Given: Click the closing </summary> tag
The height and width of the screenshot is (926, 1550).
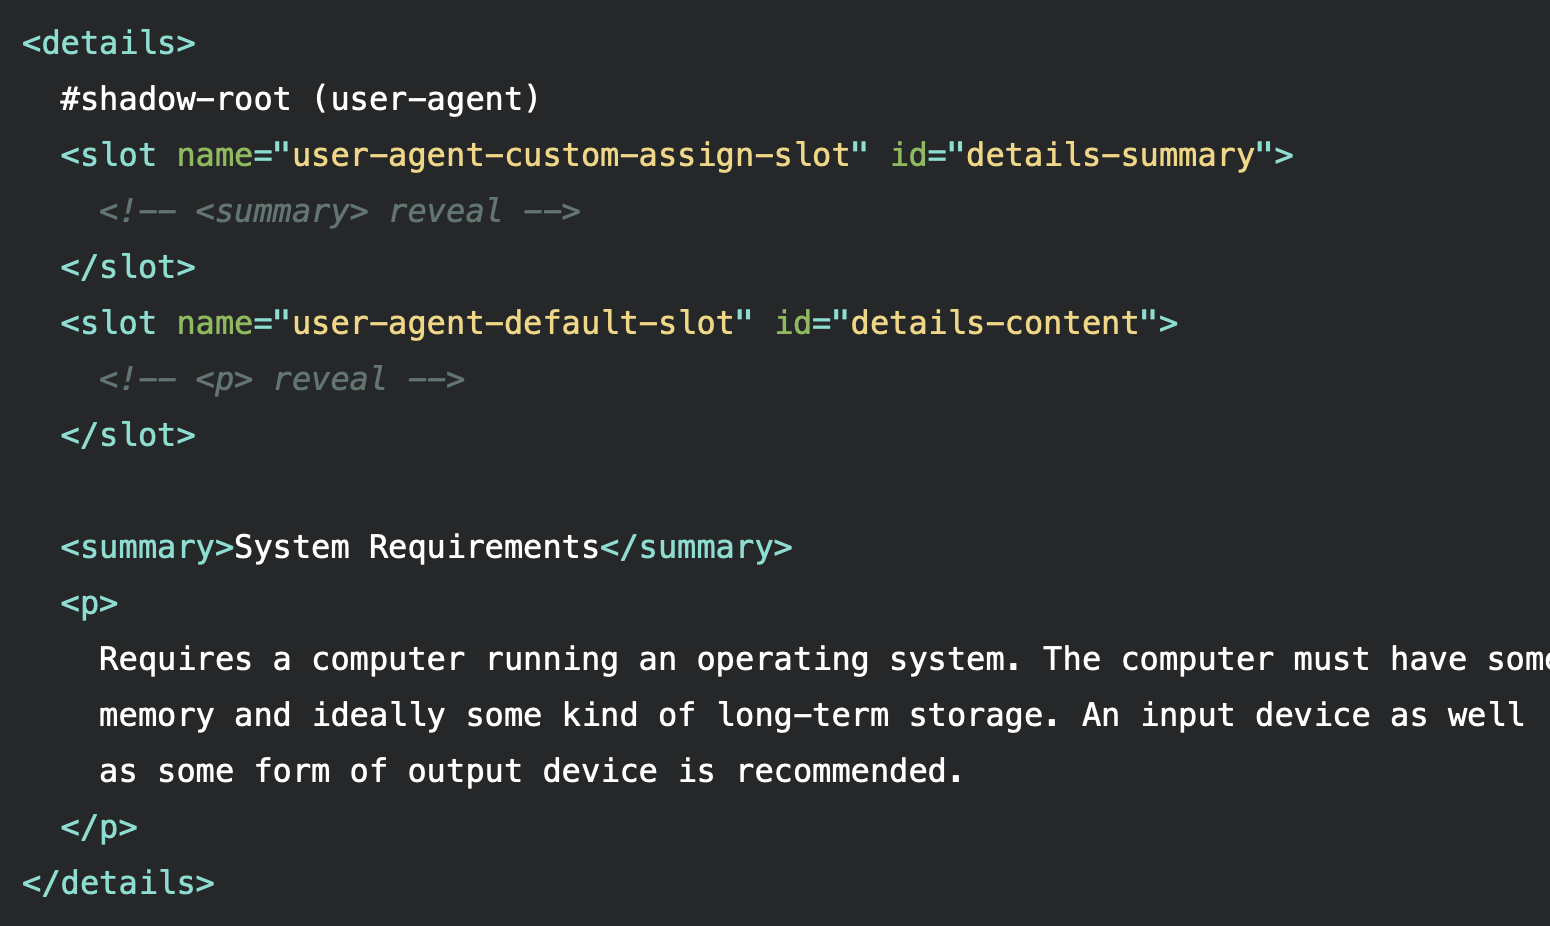Looking at the screenshot, I should point(696,547).
